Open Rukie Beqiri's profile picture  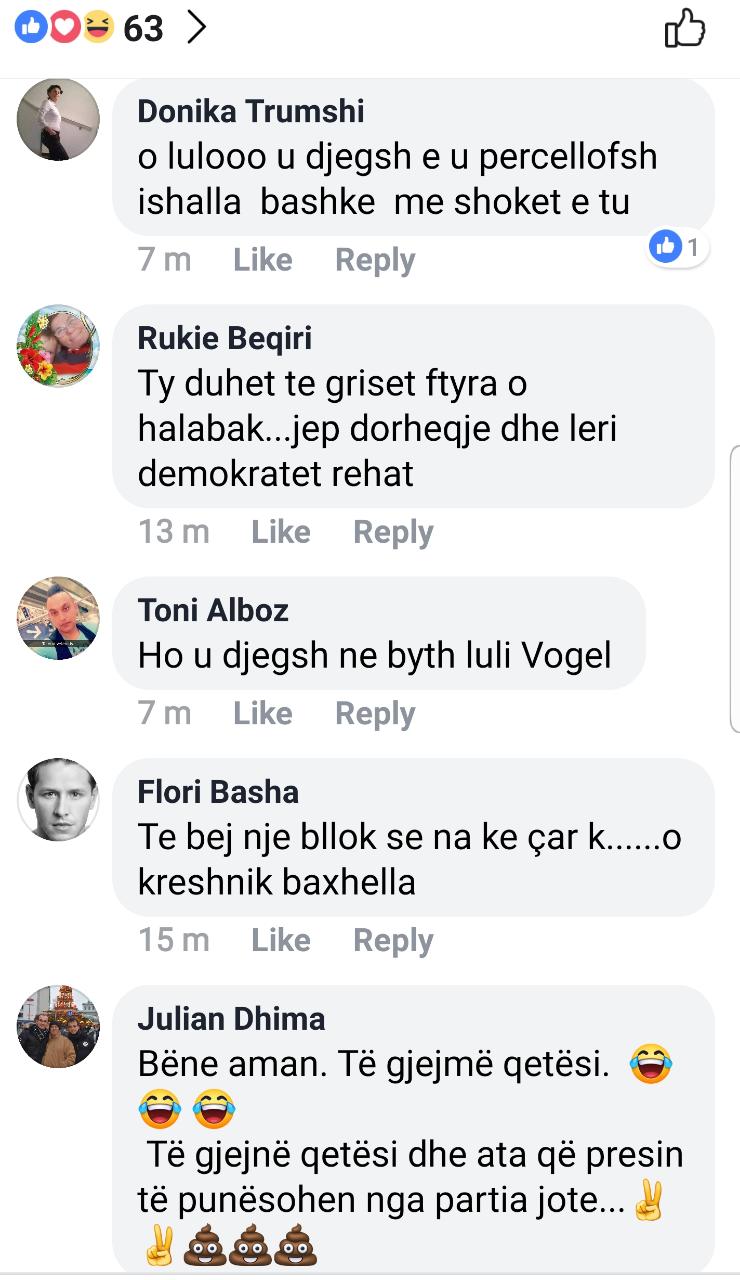click(x=59, y=346)
